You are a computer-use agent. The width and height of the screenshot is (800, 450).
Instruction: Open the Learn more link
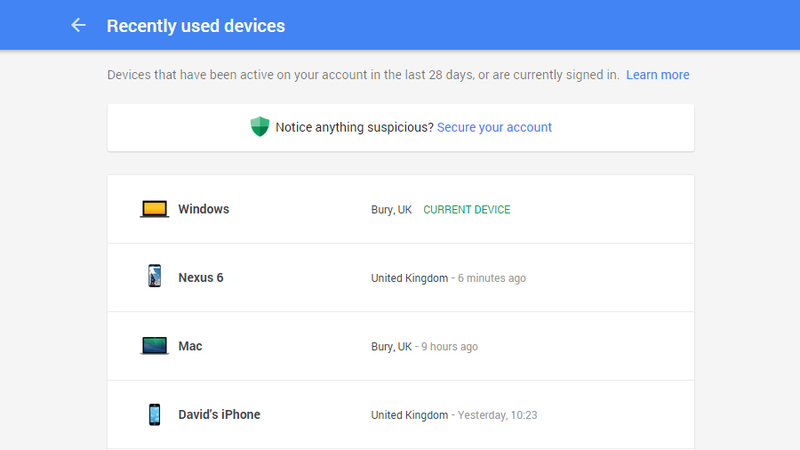658,75
